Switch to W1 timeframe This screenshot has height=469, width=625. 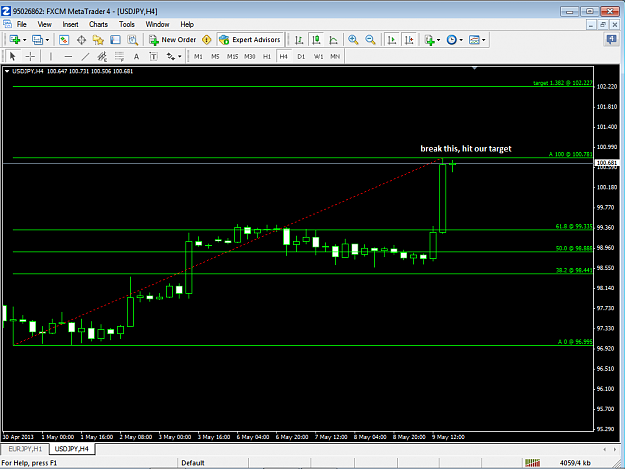318,57
